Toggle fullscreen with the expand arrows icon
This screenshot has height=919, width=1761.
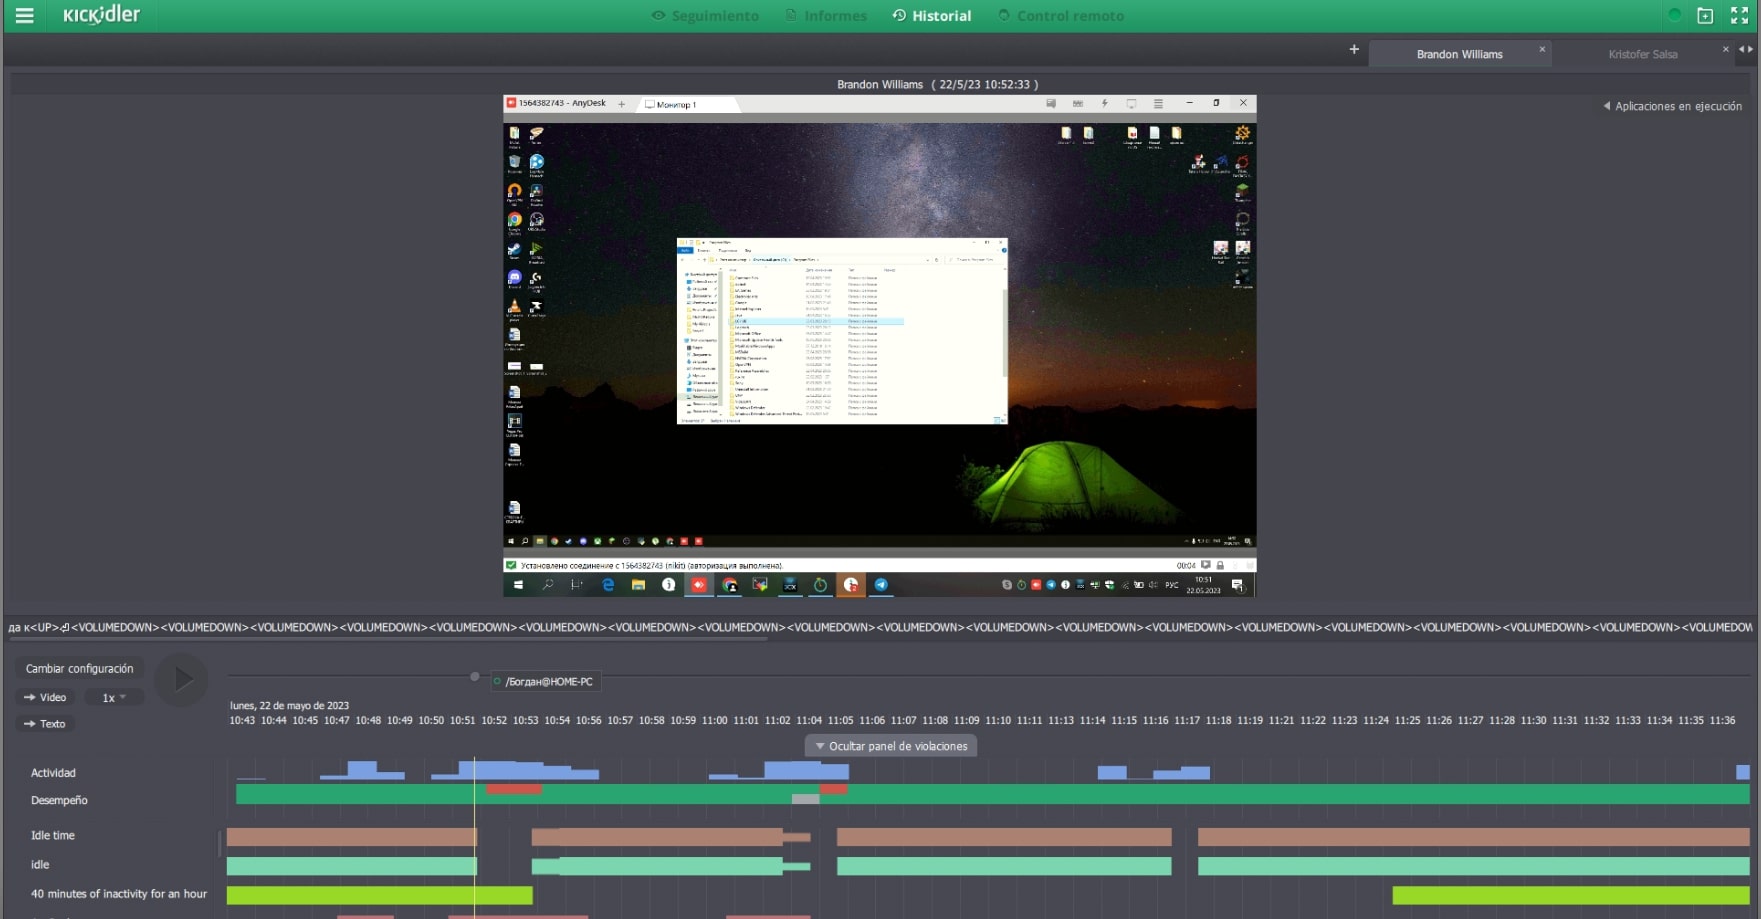(1739, 15)
